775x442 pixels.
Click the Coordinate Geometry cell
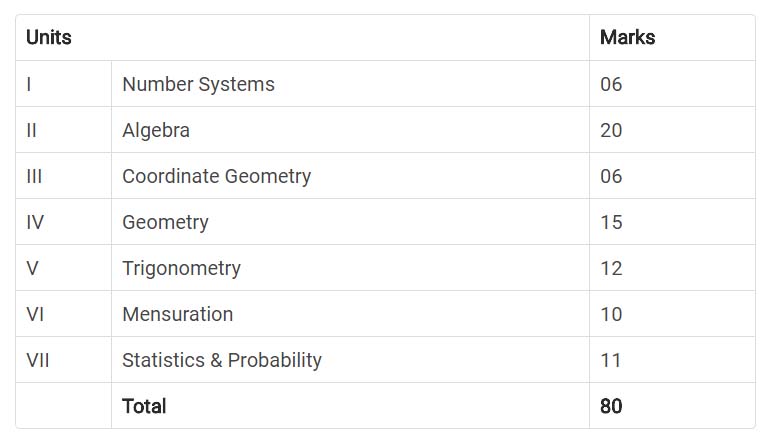point(216,176)
